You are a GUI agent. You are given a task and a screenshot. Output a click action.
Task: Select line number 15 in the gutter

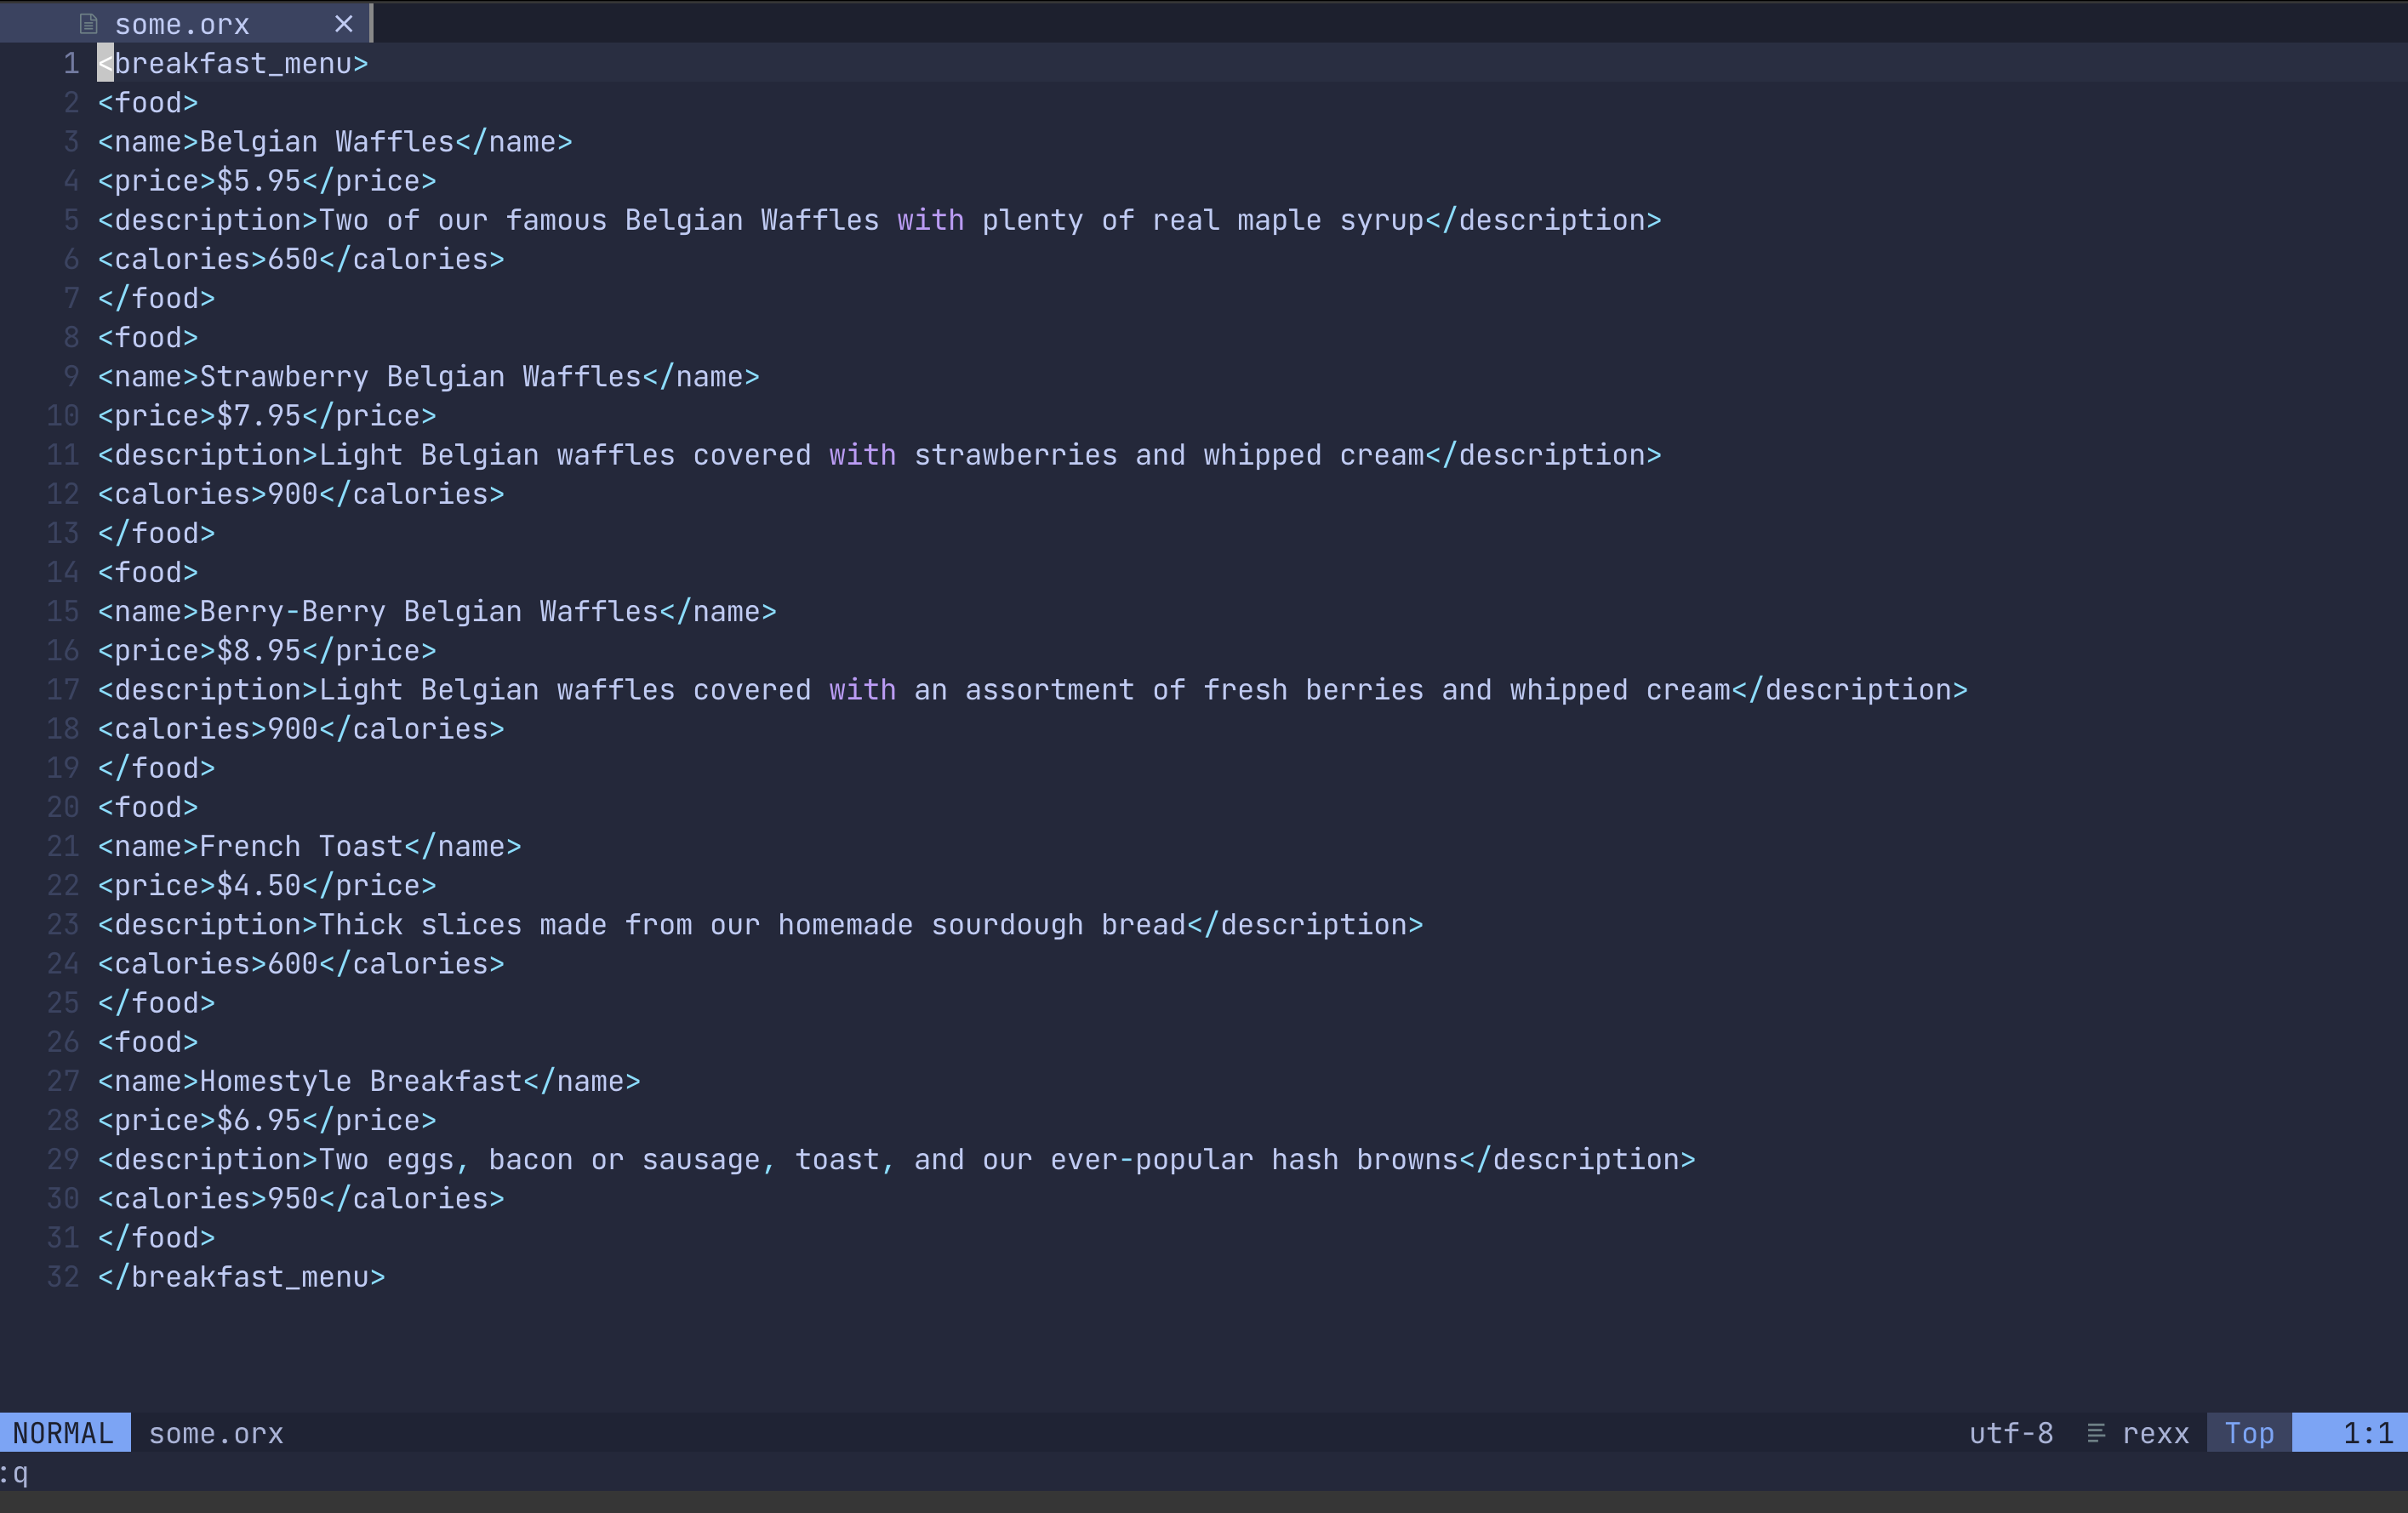coord(61,611)
